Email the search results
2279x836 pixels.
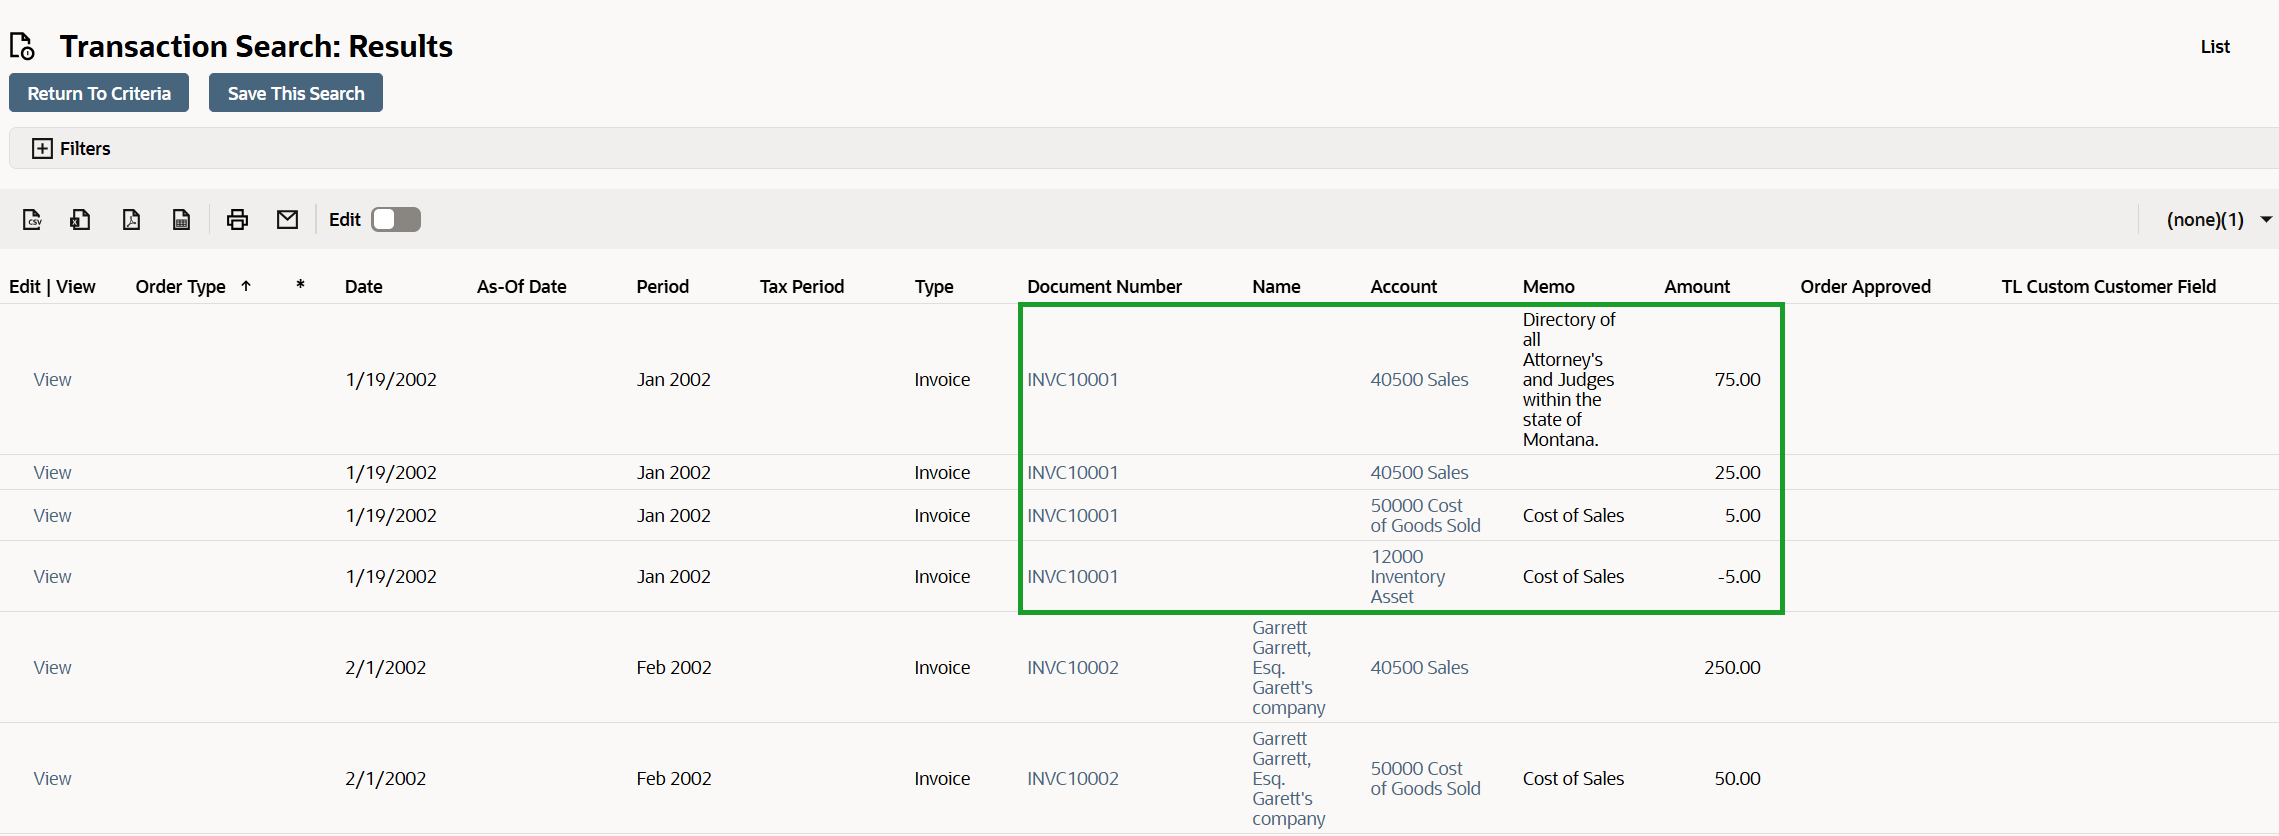point(287,219)
